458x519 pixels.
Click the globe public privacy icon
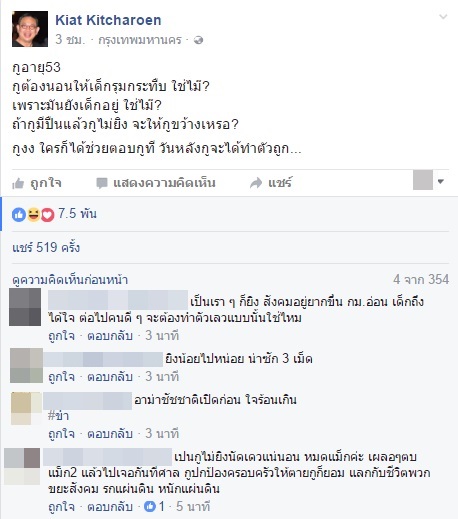198,40
